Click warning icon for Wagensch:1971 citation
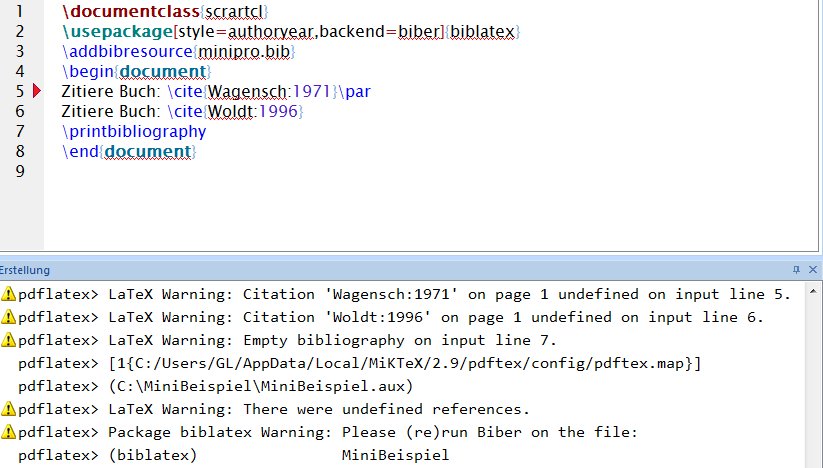The height and width of the screenshot is (468, 823). pyautogui.click(x=8, y=294)
